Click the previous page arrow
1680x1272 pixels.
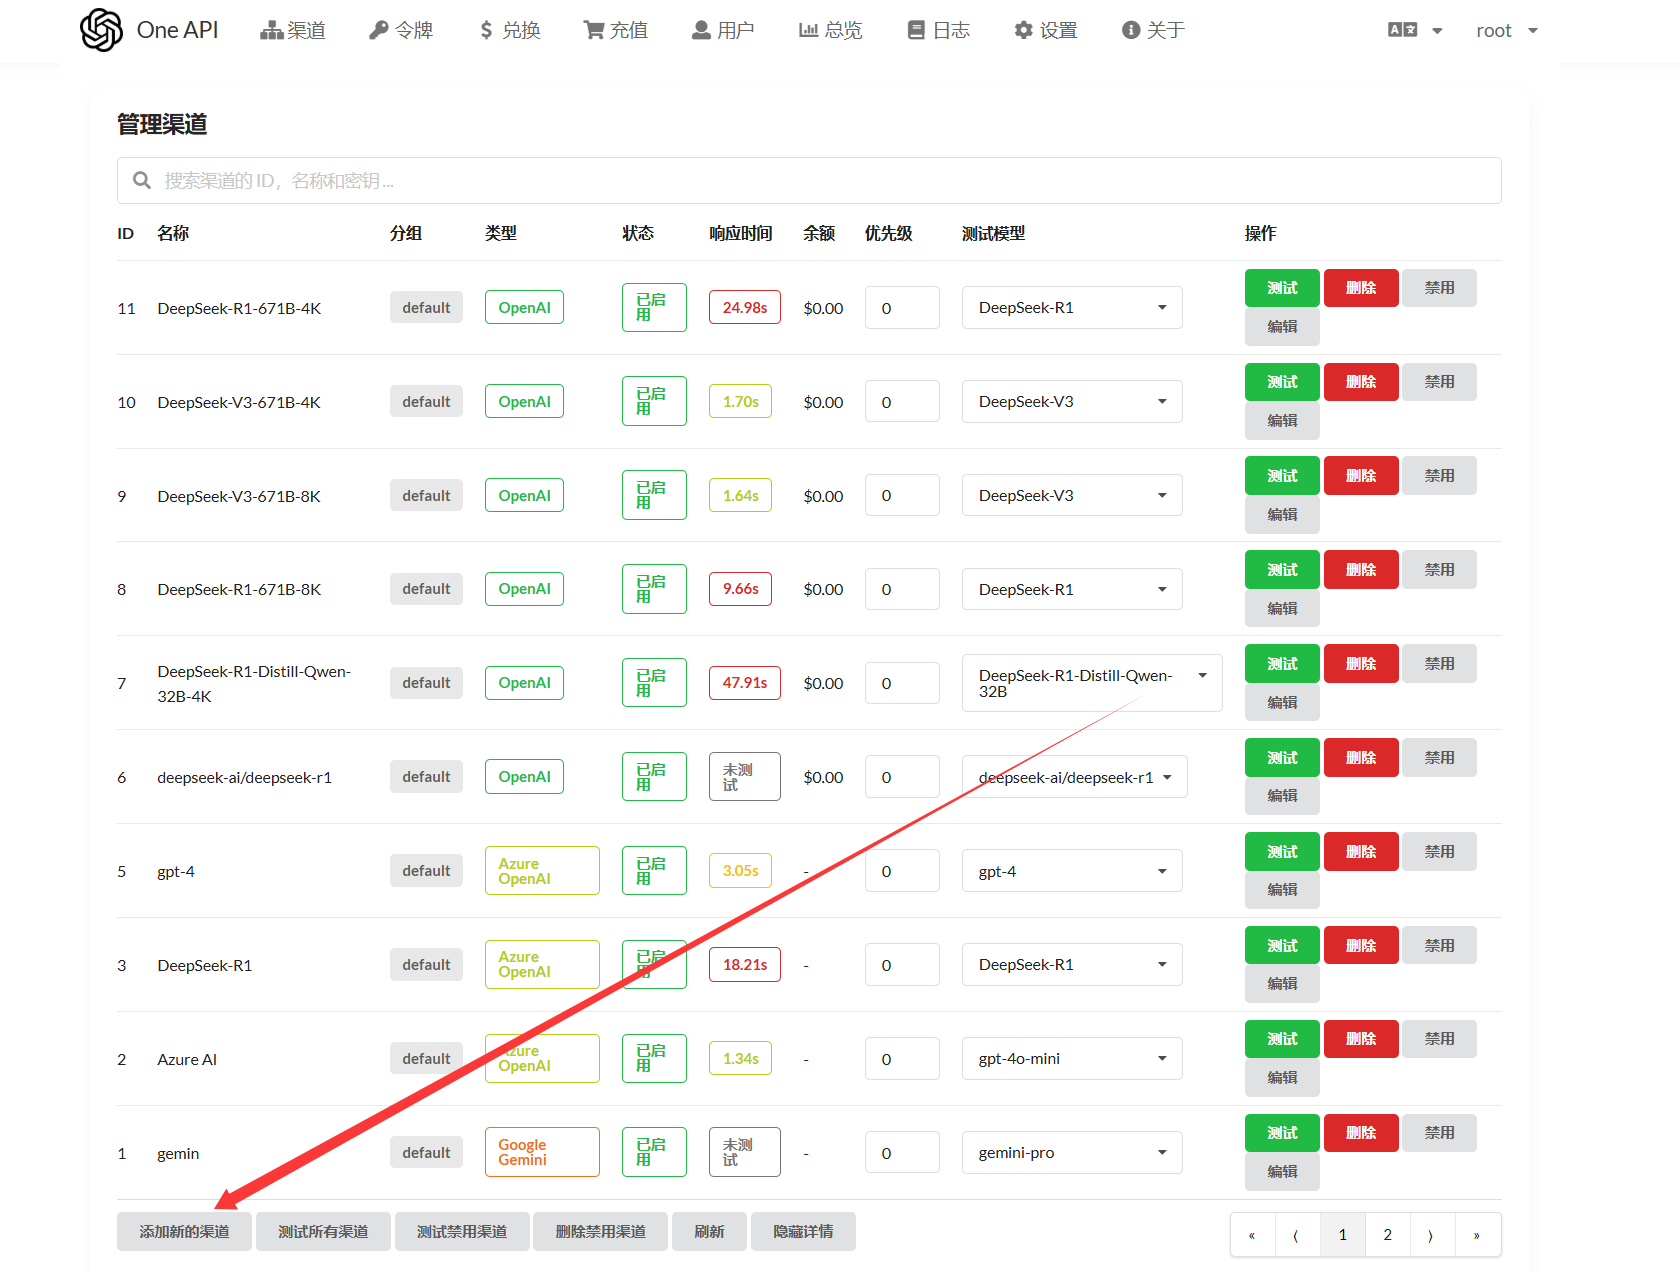click(1297, 1234)
